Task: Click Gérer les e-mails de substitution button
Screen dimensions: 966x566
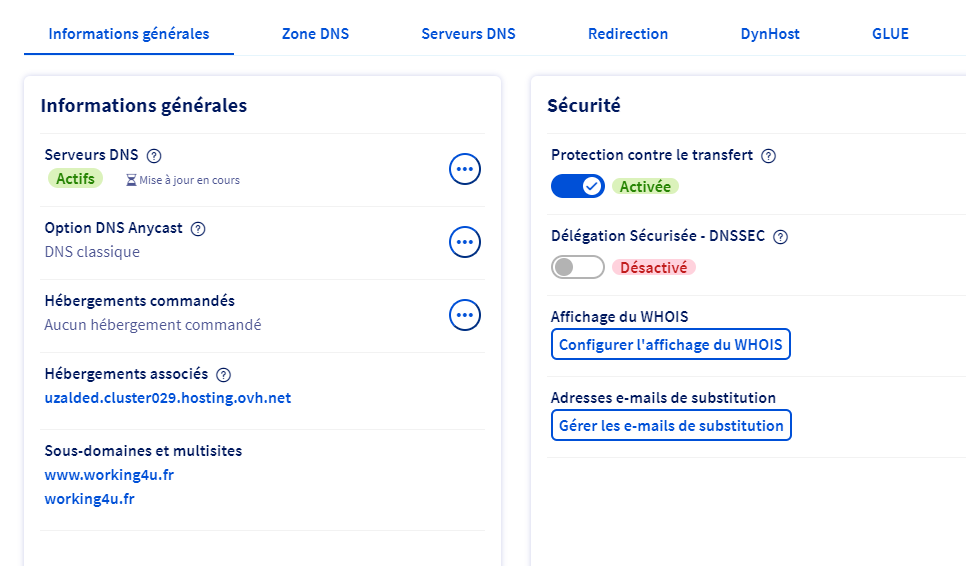Action: coord(670,426)
